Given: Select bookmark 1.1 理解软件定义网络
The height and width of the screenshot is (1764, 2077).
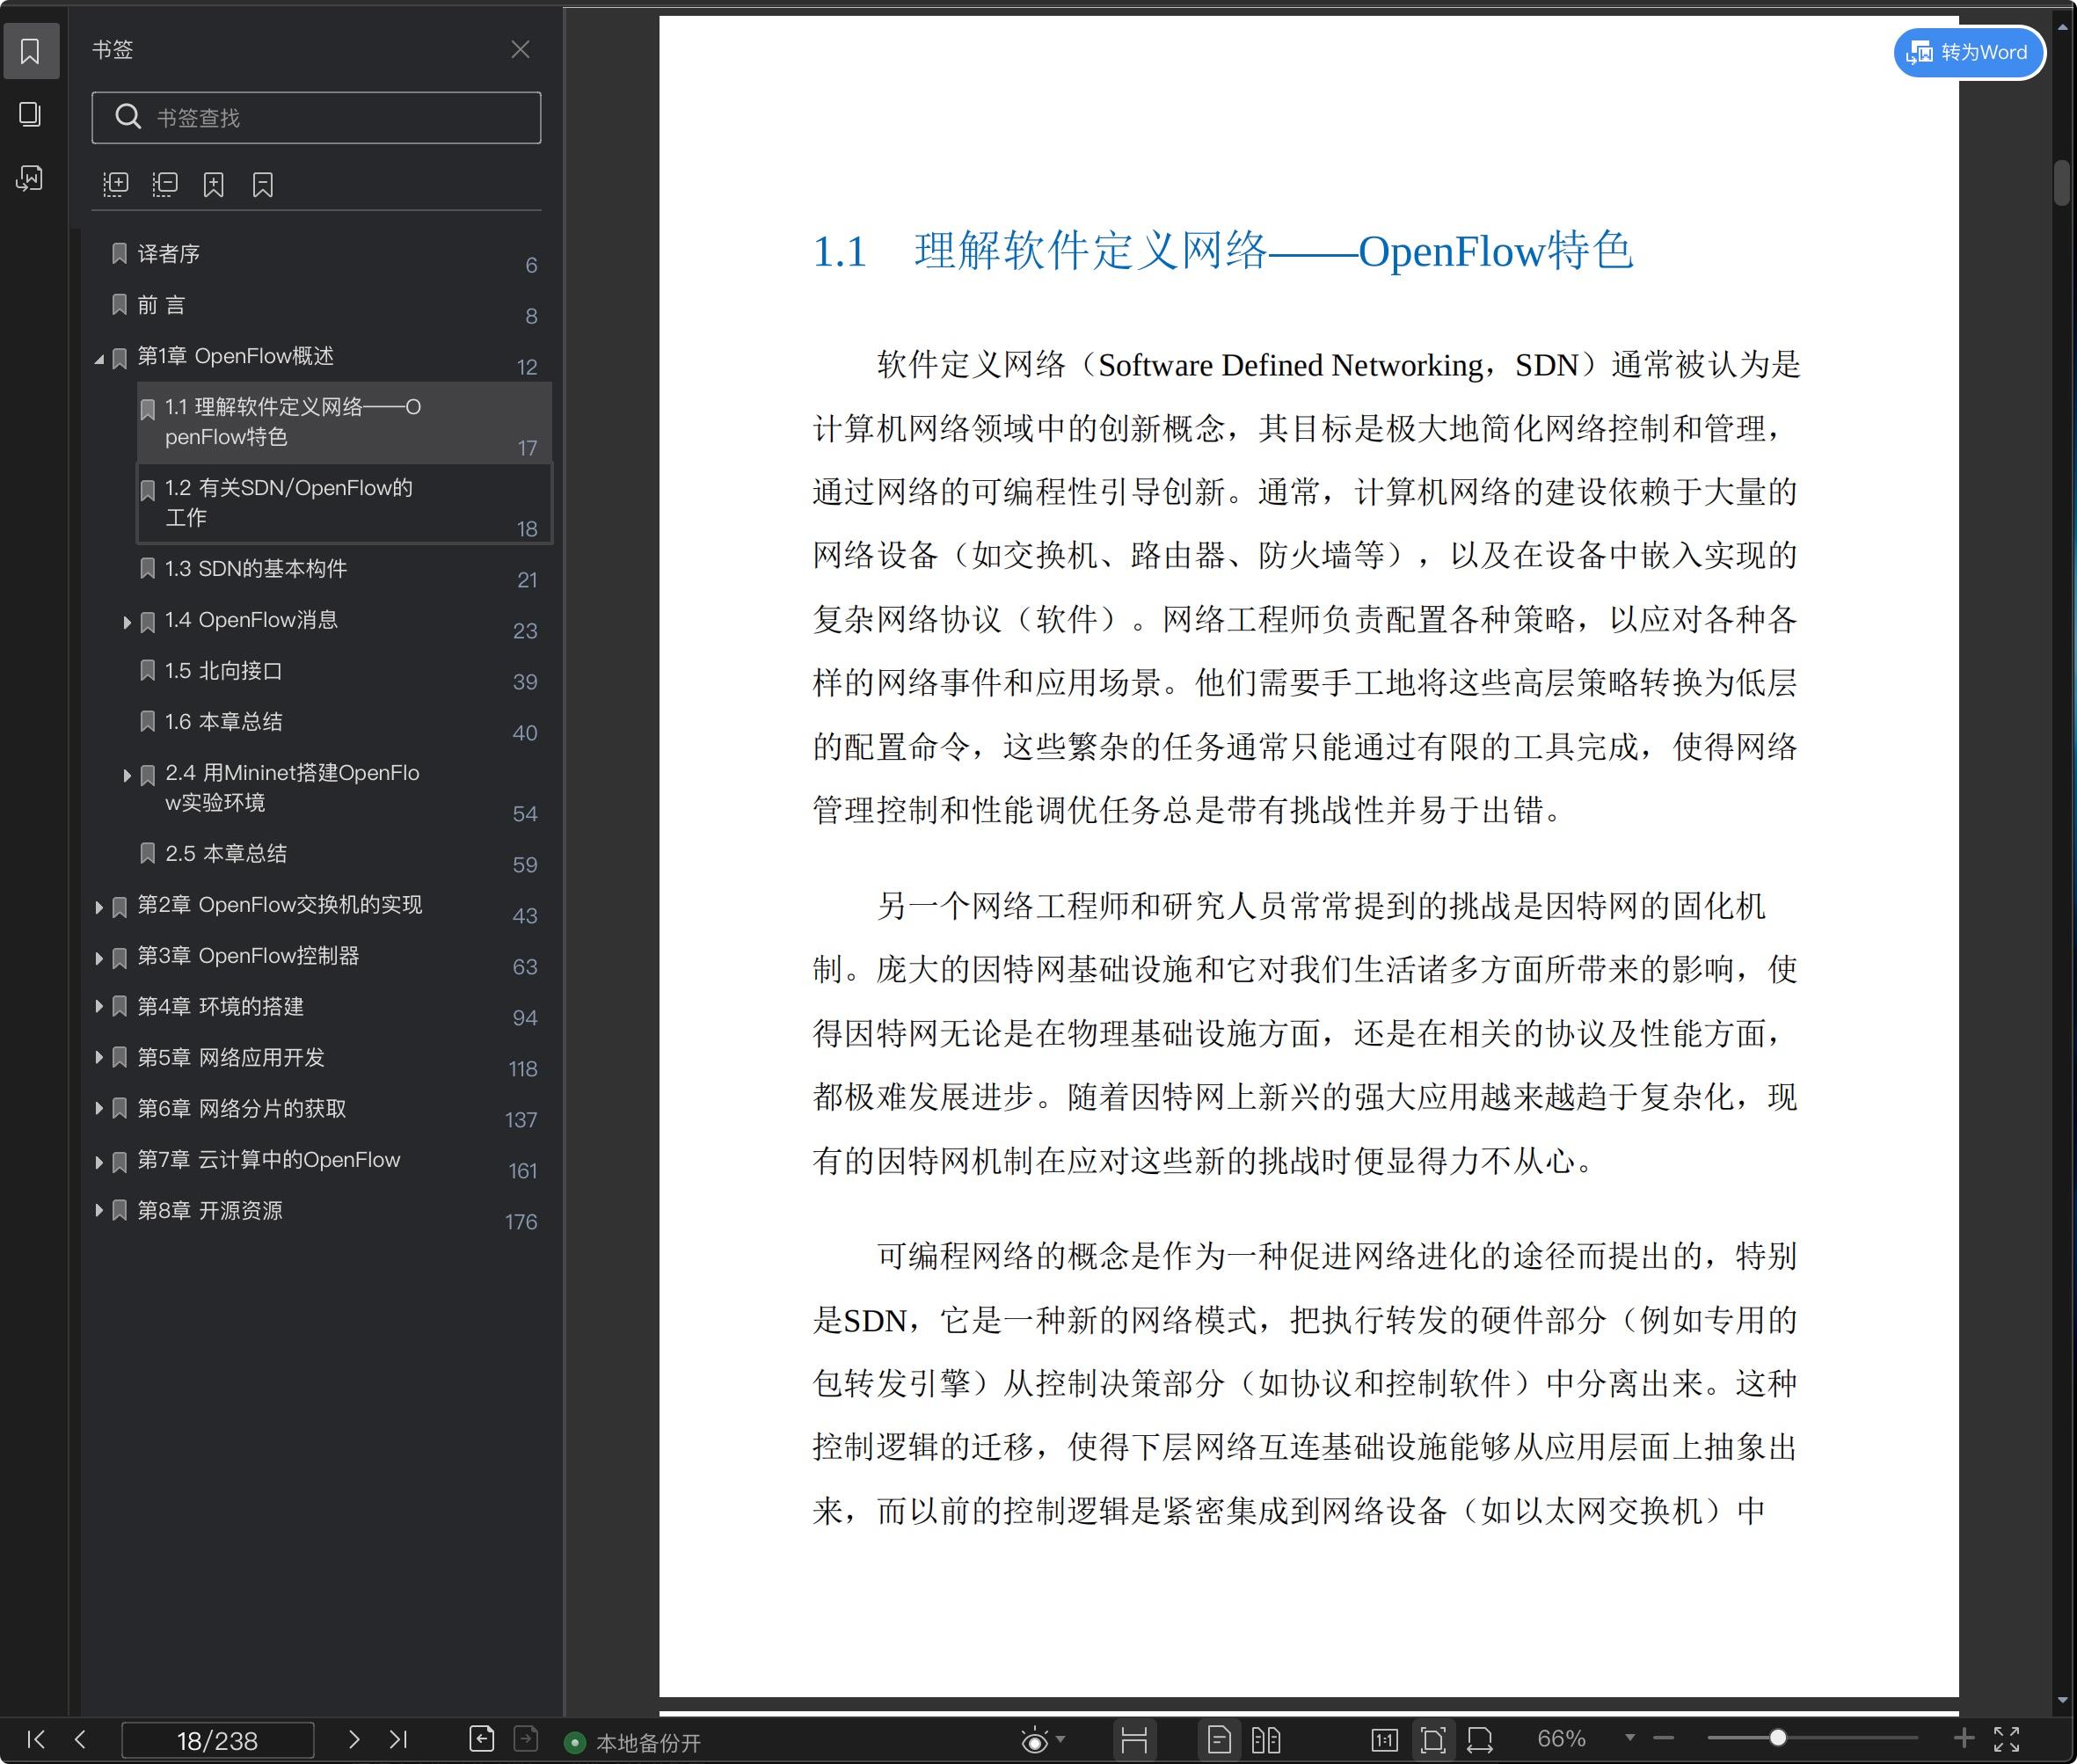Looking at the screenshot, I should coord(343,422).
